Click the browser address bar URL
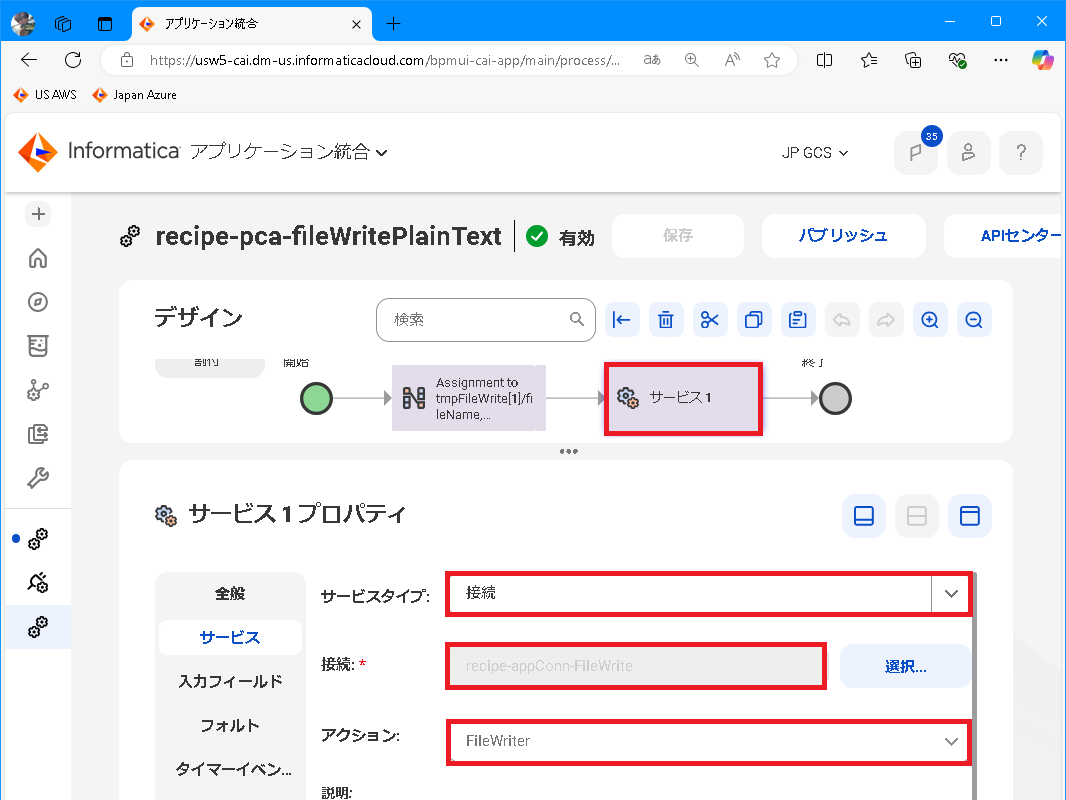1066x800 pixels. [384, 60]
